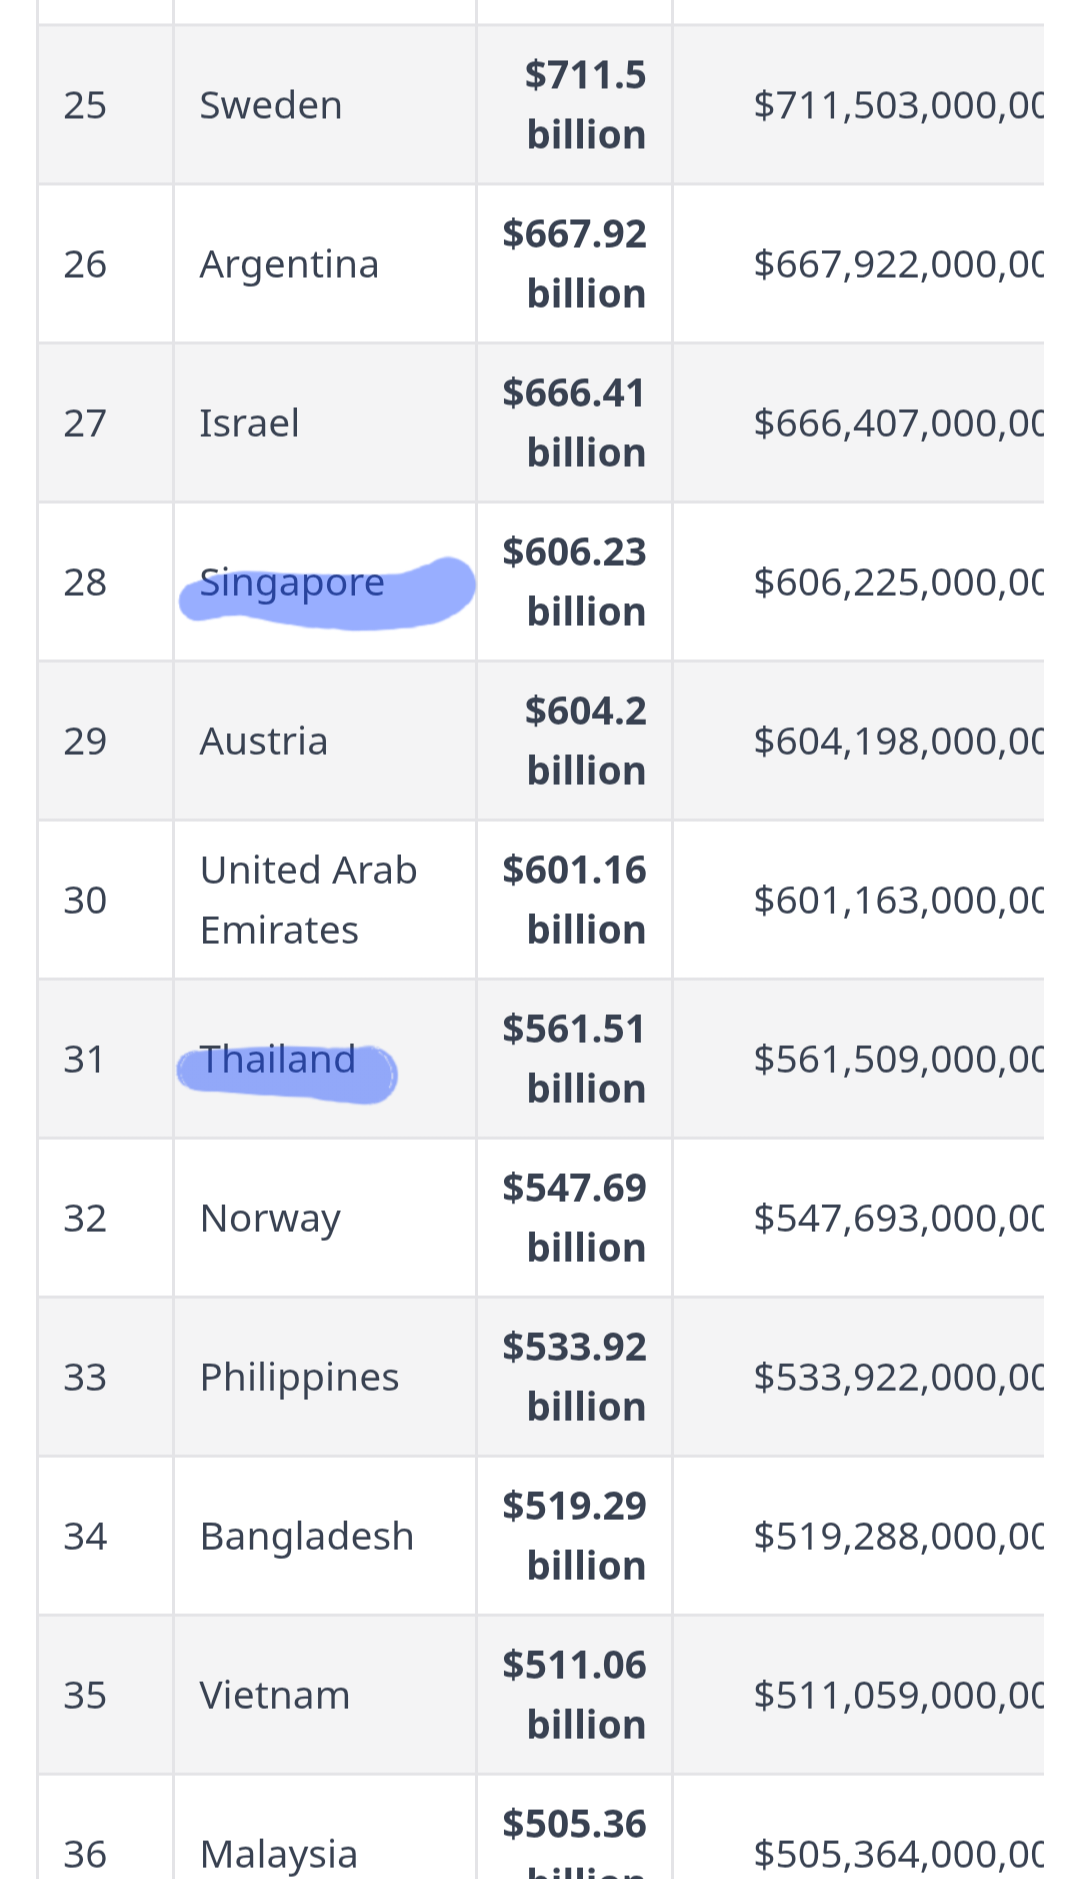Select the Norway country name
1080x1879 pixels.
pos(270,1219)
